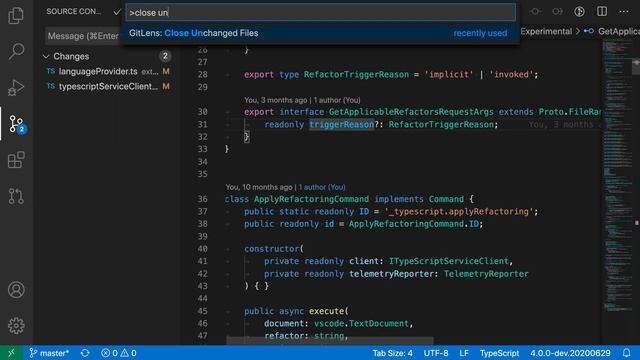Click the execute method name on line 45
The width and height of the screenshot is (640, 360).
click(x=327, y=311)
